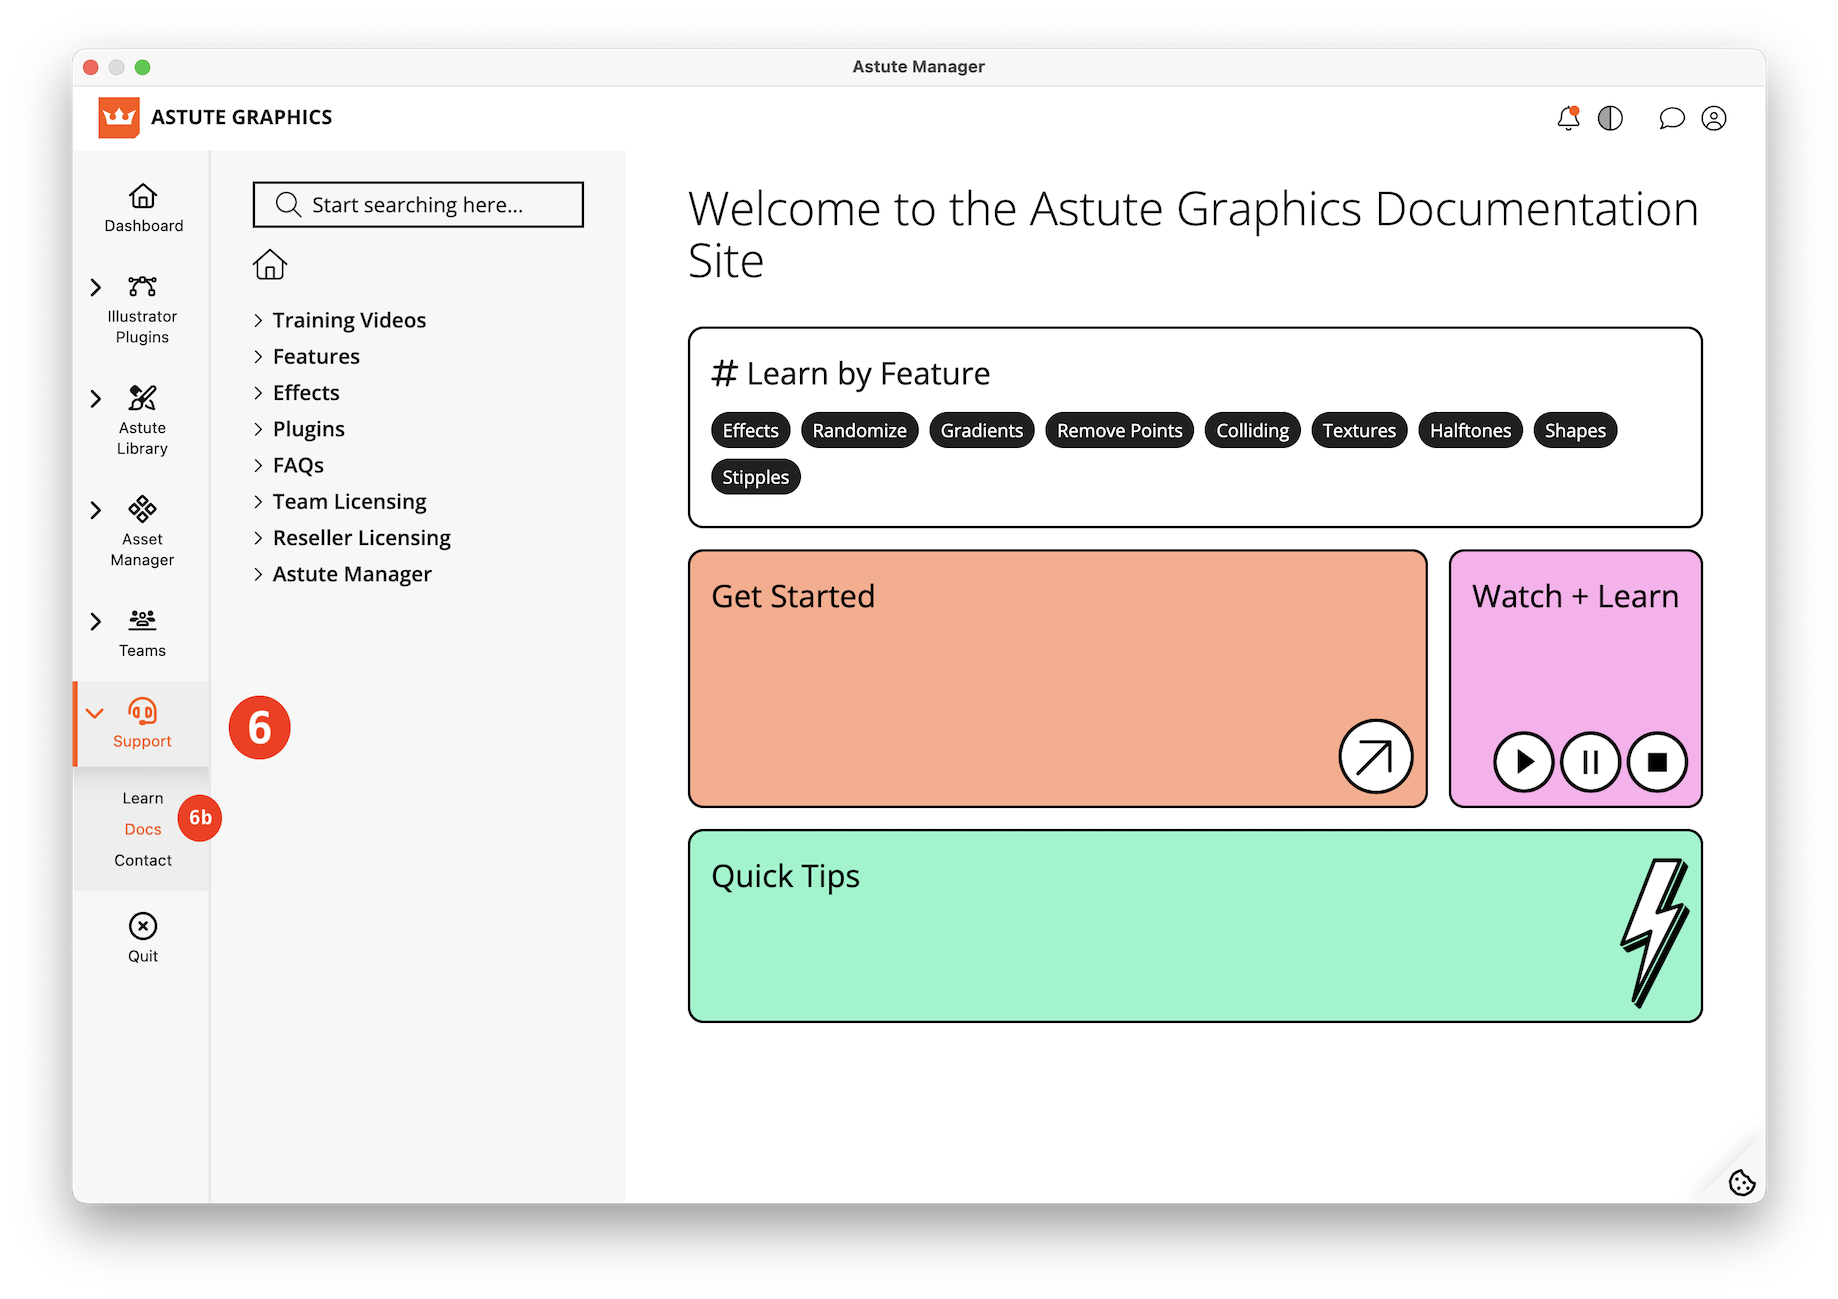Open the user account profile icon
This screenshot has height=1299, width=1838.
pyautogui.click(x=1714, y=118)
